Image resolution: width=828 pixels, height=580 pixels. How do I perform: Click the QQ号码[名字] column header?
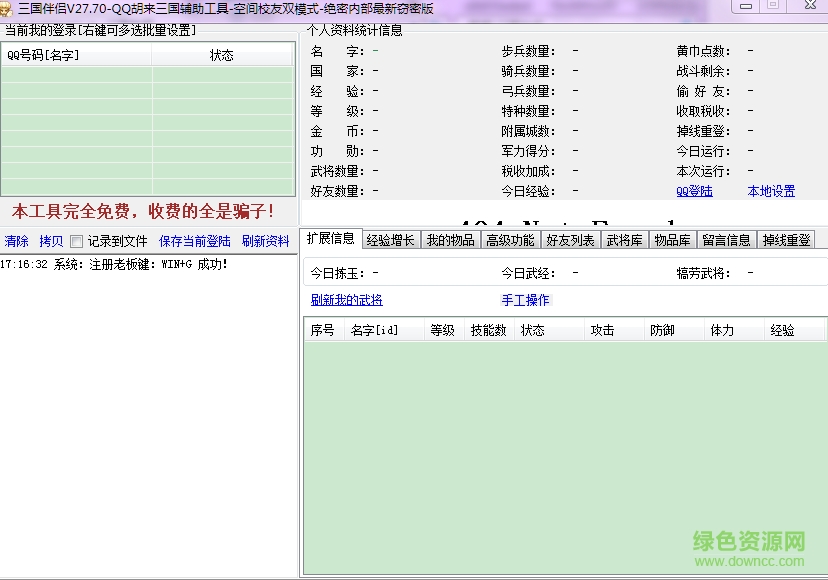(43, 55)
